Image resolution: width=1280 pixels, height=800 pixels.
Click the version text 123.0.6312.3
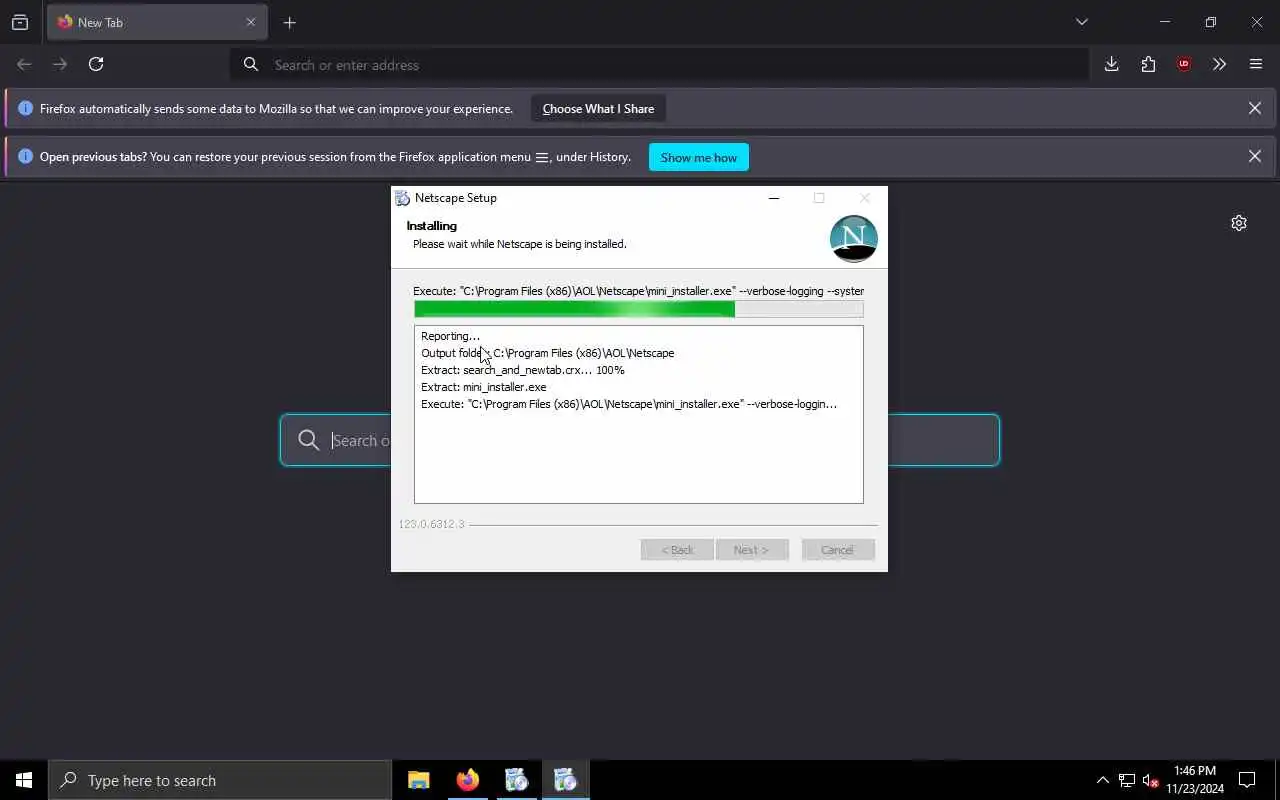431,524
